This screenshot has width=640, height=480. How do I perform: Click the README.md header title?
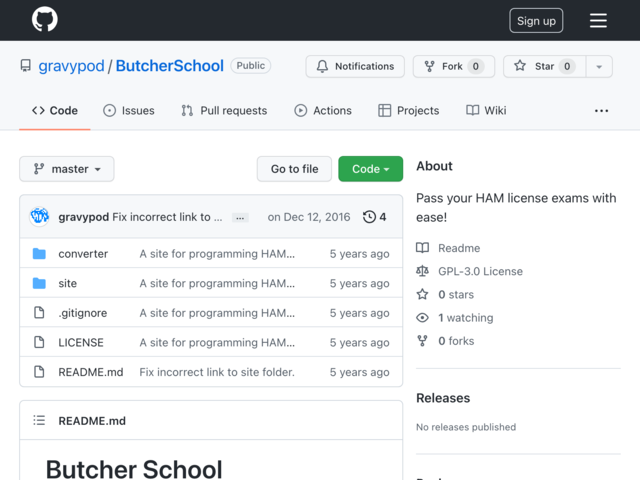click(92, 421)
